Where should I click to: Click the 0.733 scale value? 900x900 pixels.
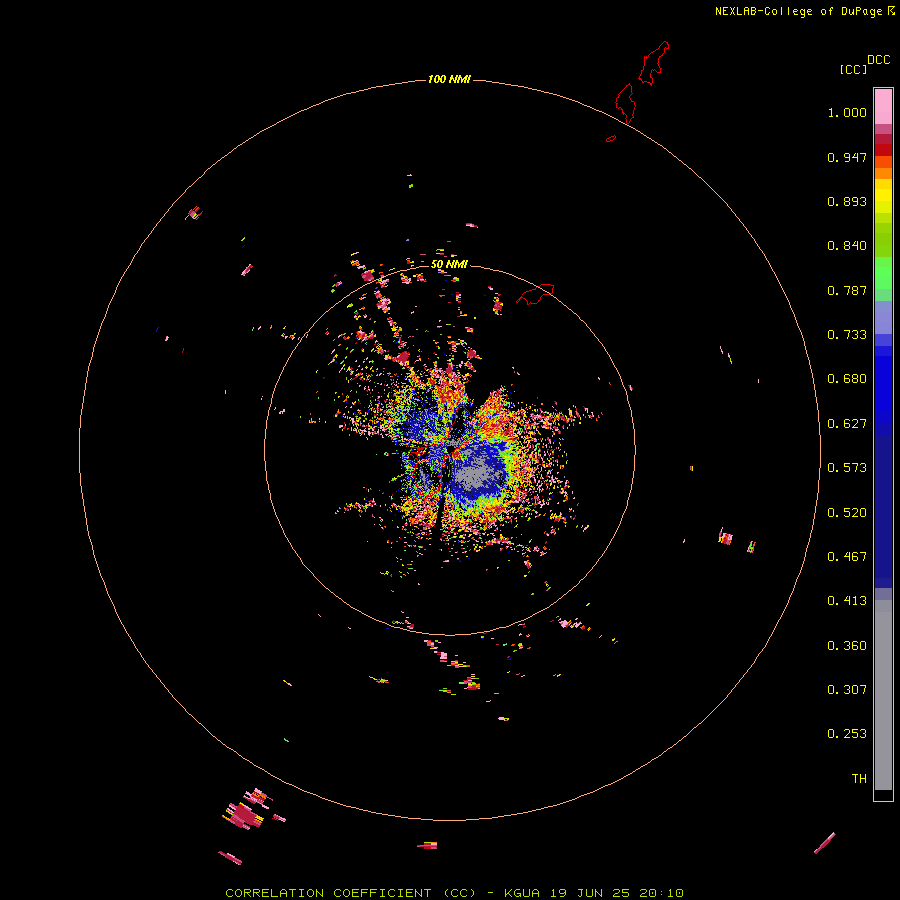847,335
